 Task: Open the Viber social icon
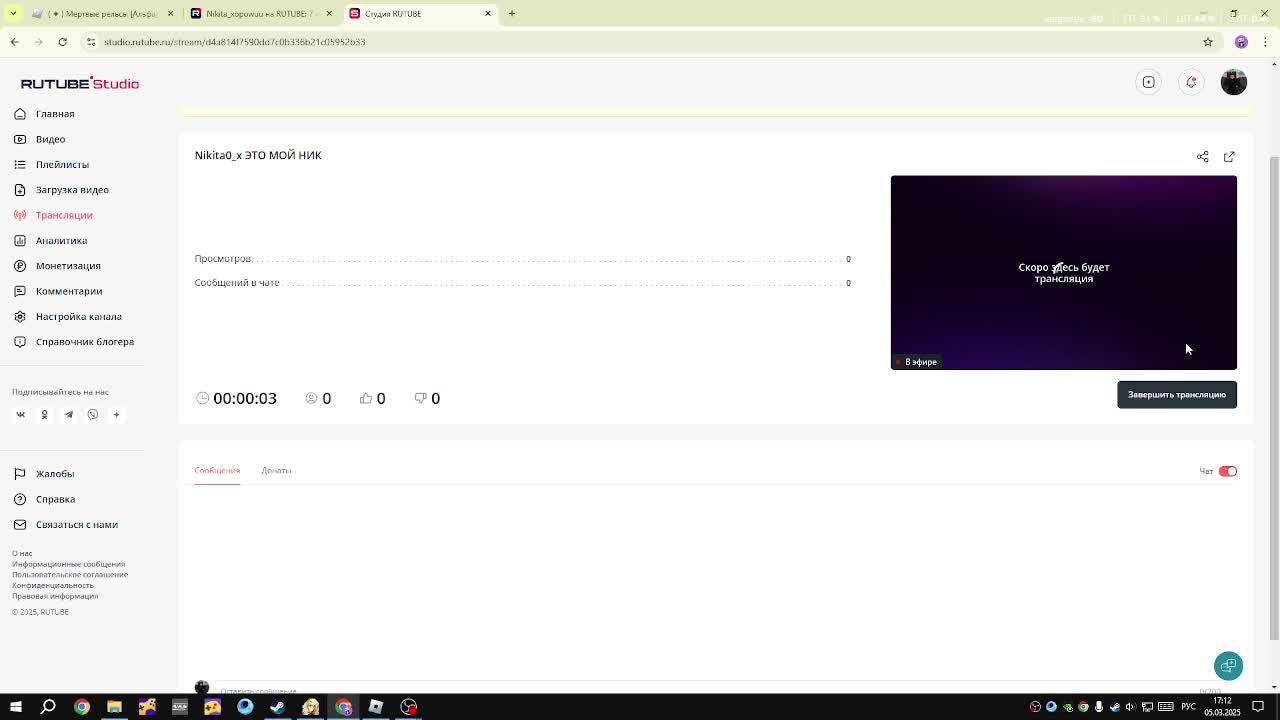(92, 414)
